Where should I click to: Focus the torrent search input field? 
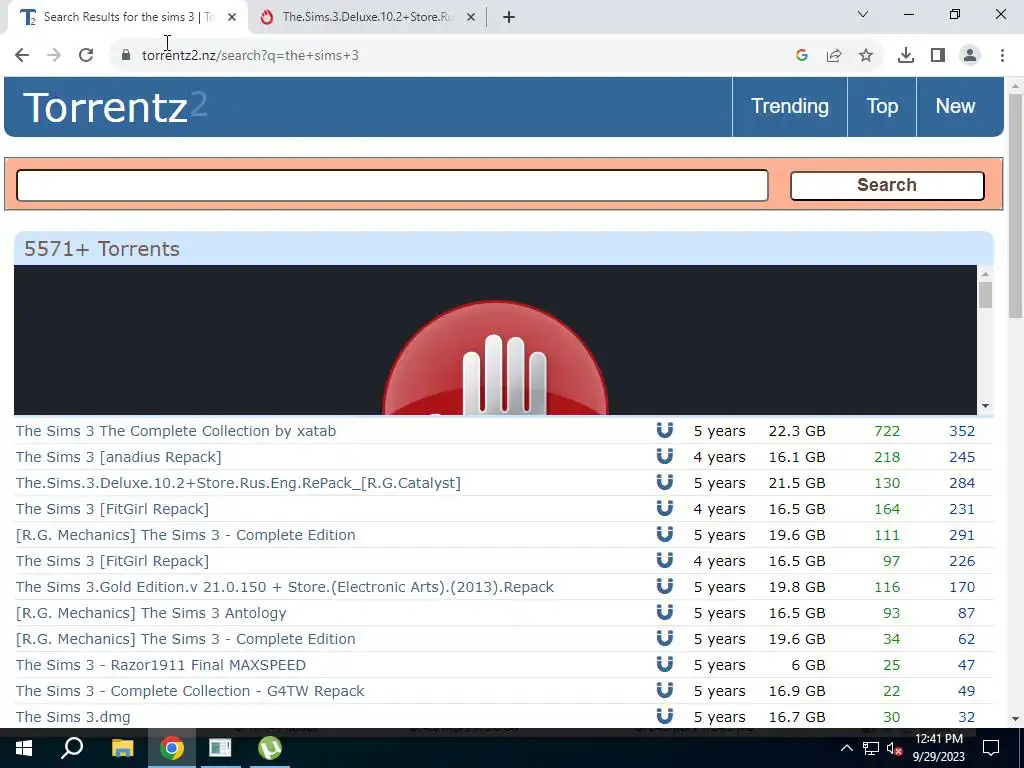392,185
